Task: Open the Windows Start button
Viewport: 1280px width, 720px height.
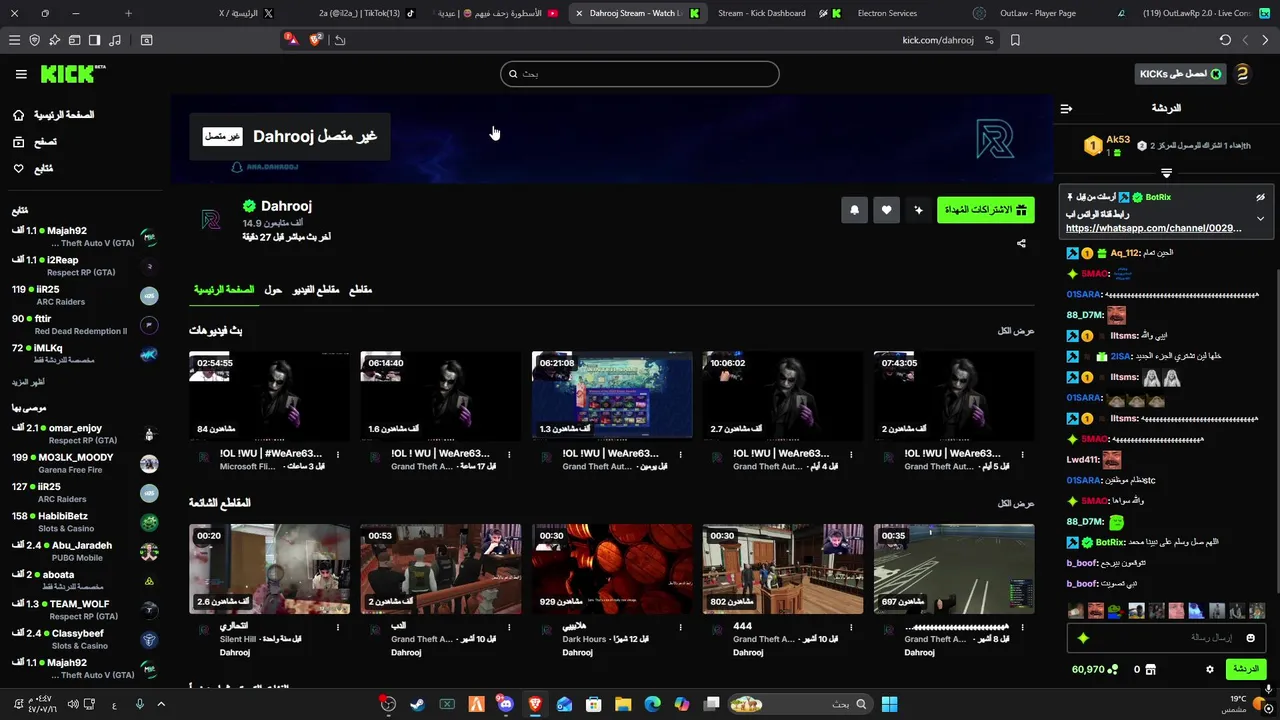Action: point(889,704)
